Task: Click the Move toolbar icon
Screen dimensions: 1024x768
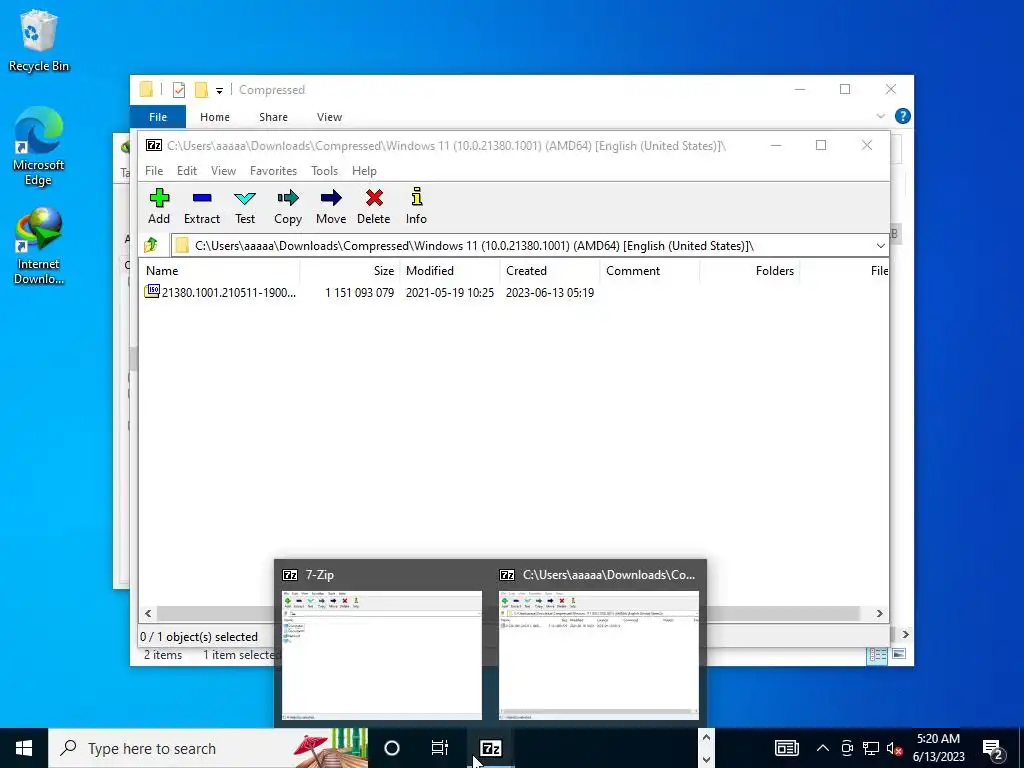Action: tap(331, 199)
